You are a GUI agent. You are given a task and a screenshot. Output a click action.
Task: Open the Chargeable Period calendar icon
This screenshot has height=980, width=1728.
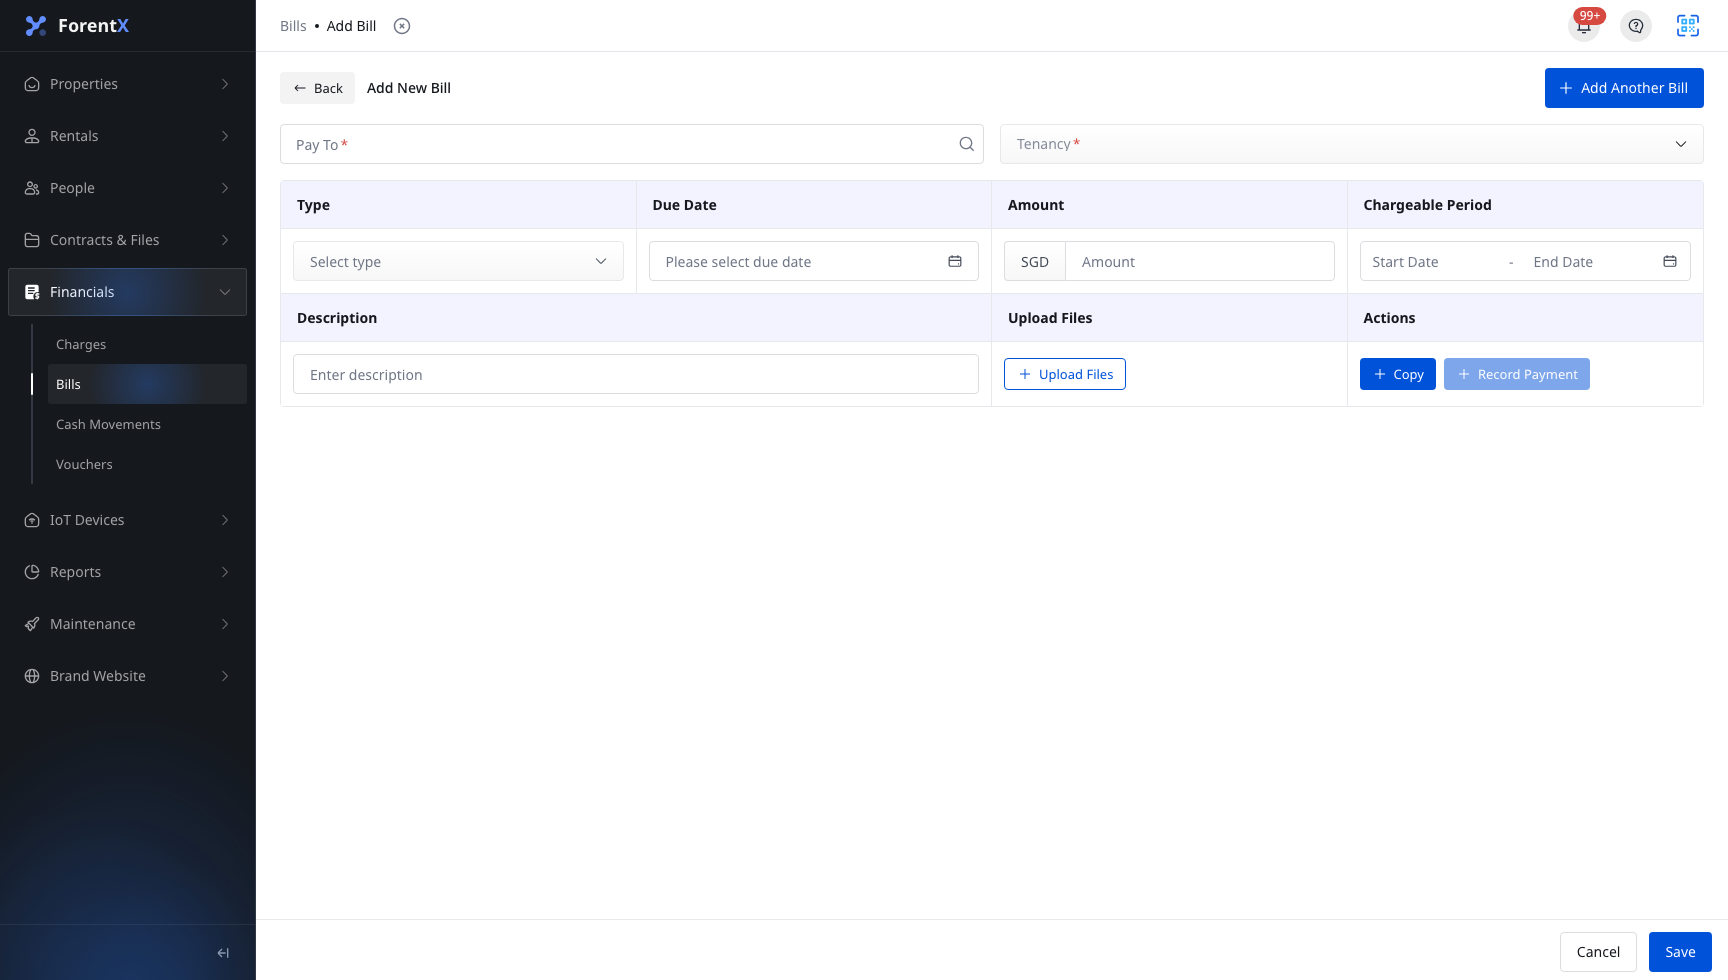pos(1670,262)
